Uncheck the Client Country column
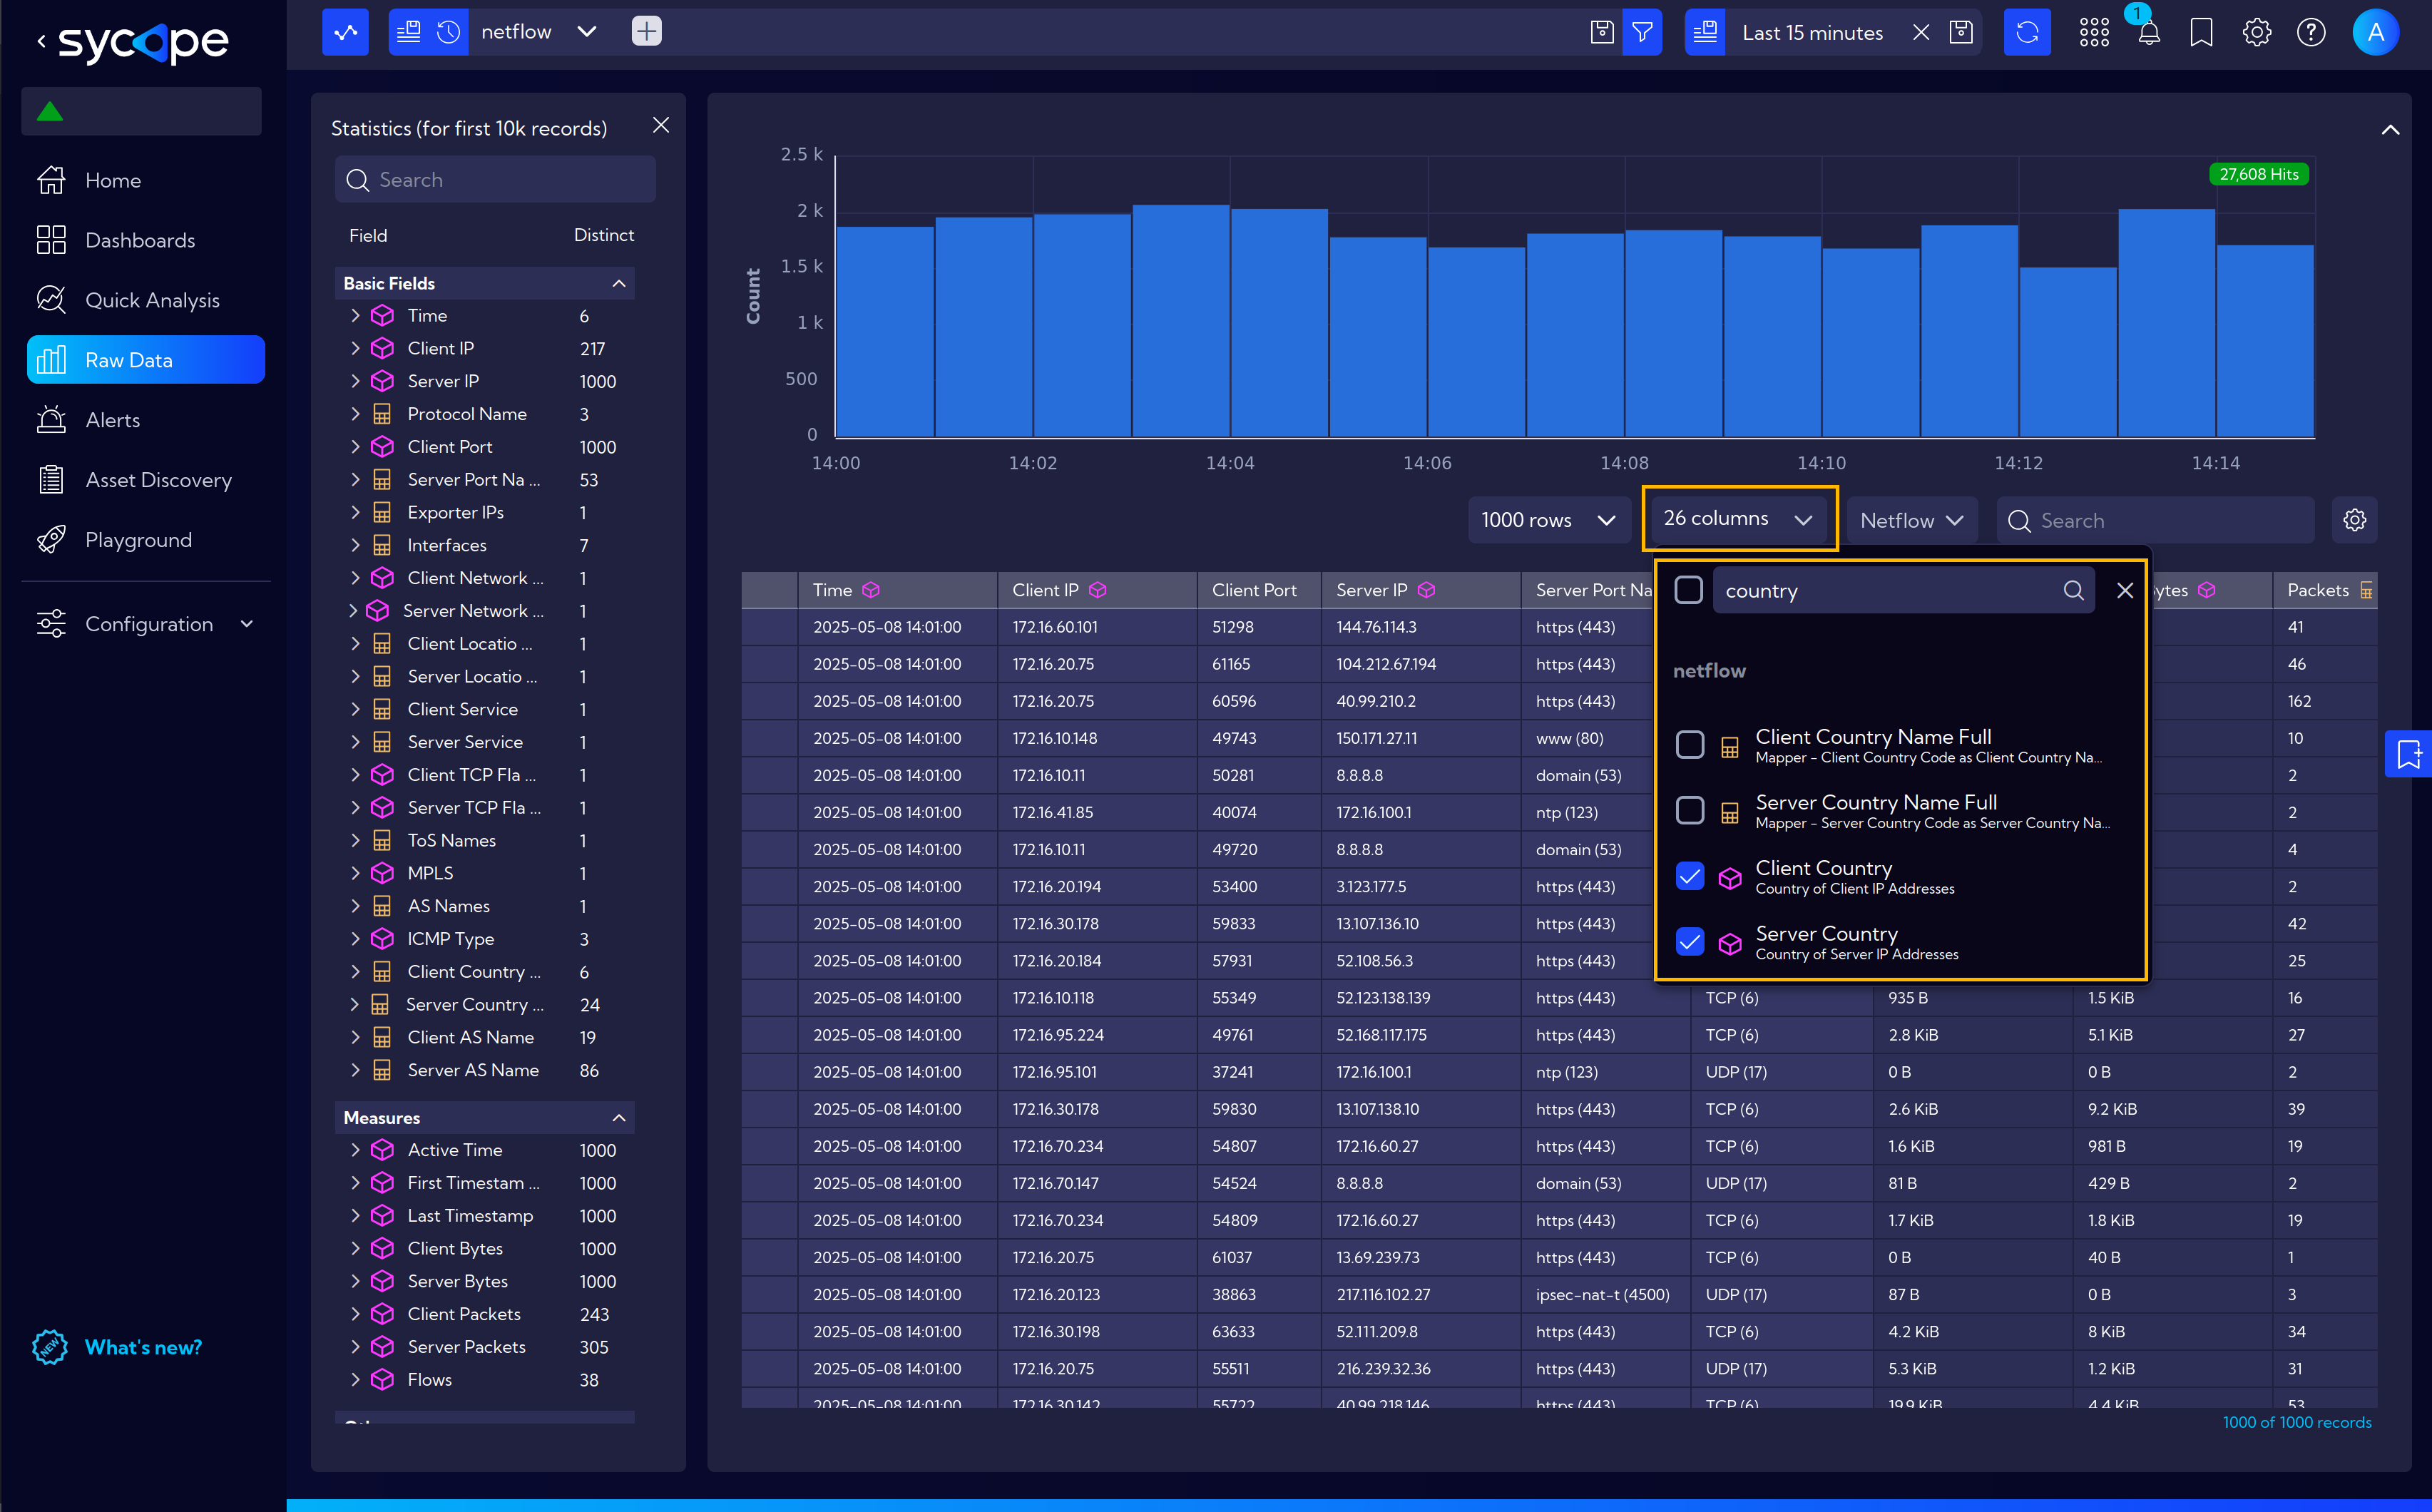 [1690, 876]
